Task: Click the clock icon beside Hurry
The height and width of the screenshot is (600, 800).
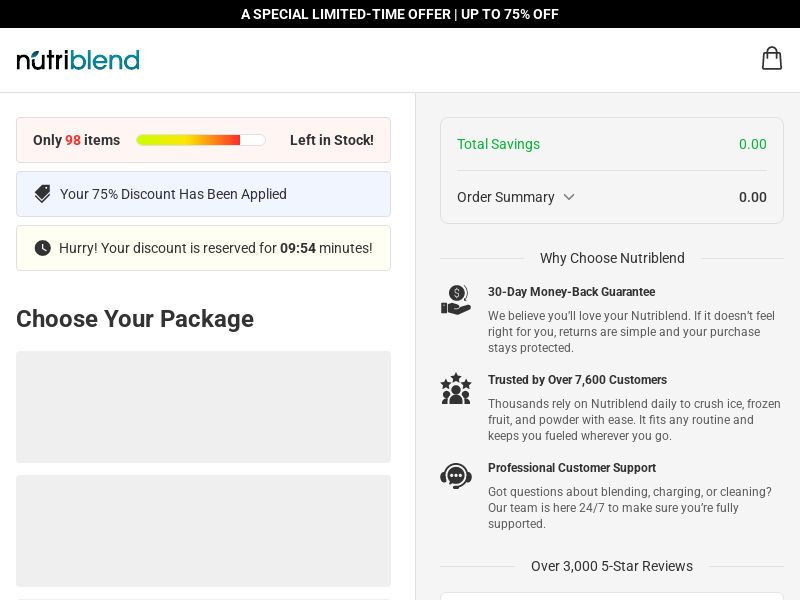Action: [x=42, y=248]
